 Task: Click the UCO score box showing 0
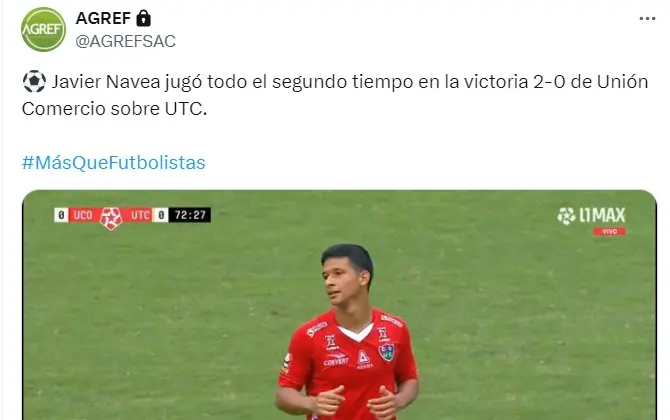(x=61, y=215)
